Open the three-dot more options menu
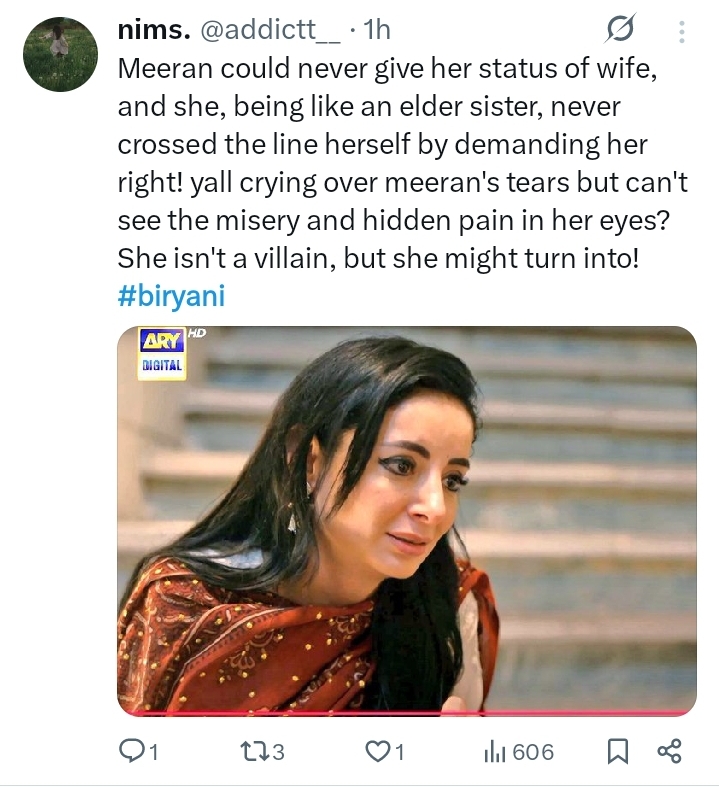This screenshot has height=787, width=719. click(683, 32)
